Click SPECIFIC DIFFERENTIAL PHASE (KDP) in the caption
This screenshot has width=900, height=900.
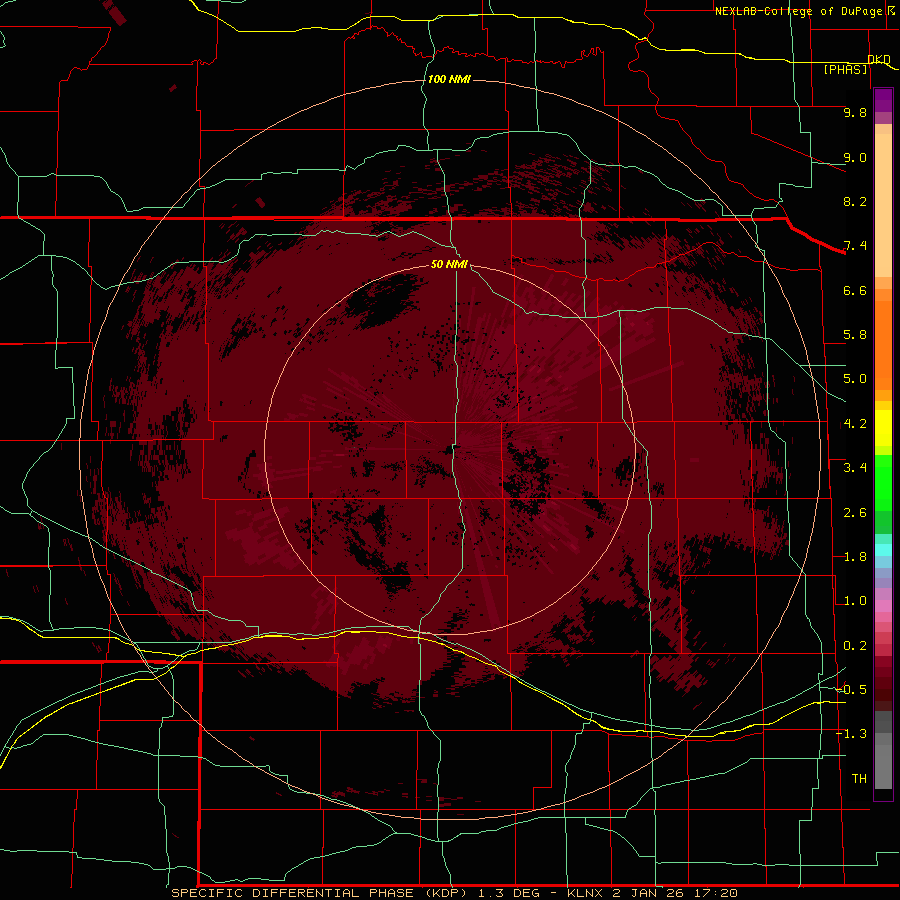[x=321, y=893]
